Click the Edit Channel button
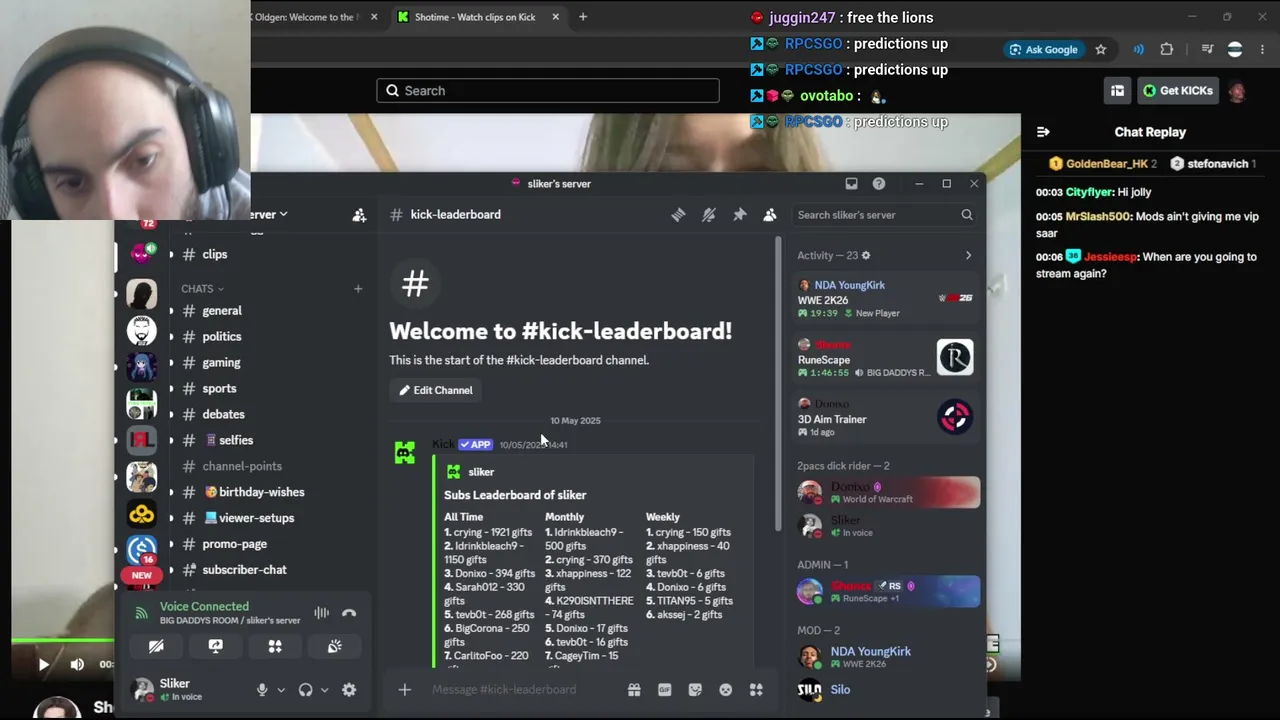The image size is (1280, 720). point(436,390)
